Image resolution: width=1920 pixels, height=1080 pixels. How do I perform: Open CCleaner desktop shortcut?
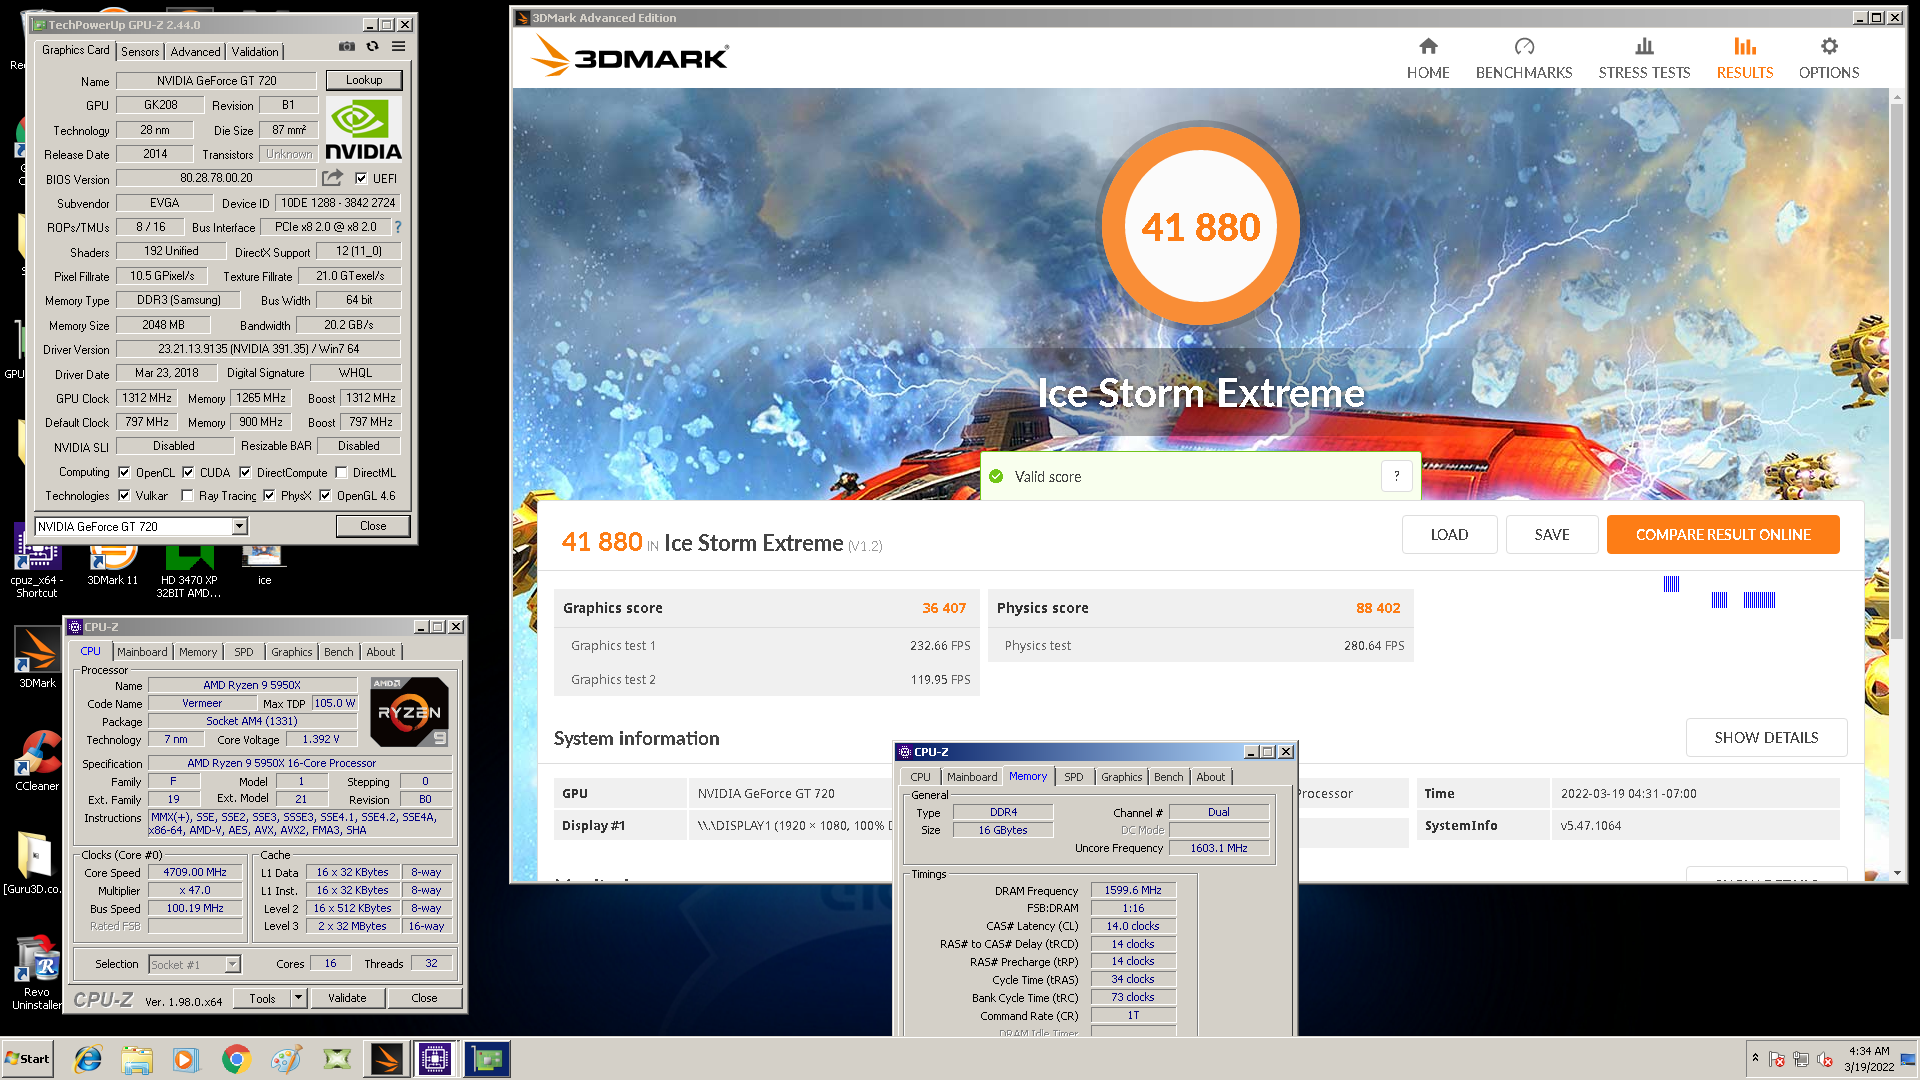(37, 760)
